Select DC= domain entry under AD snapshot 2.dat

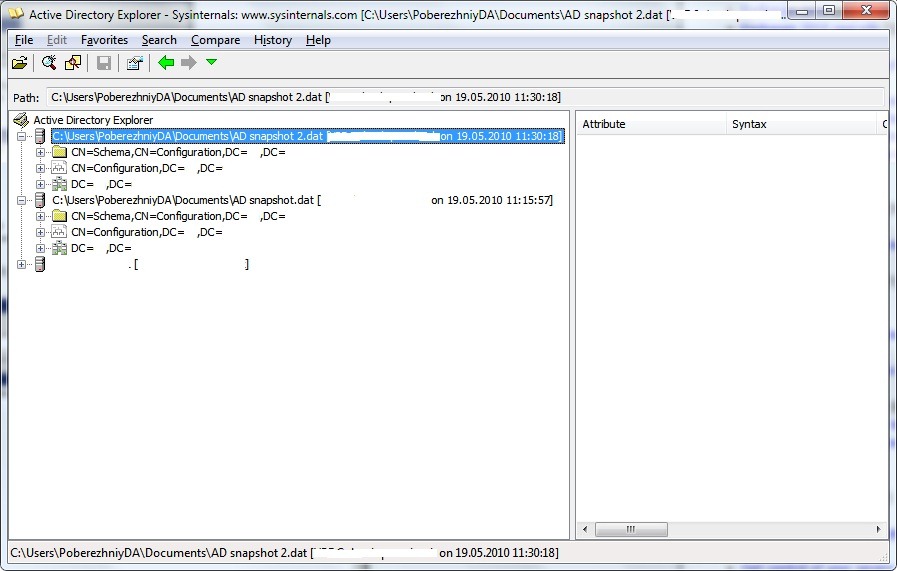[101, 184]
